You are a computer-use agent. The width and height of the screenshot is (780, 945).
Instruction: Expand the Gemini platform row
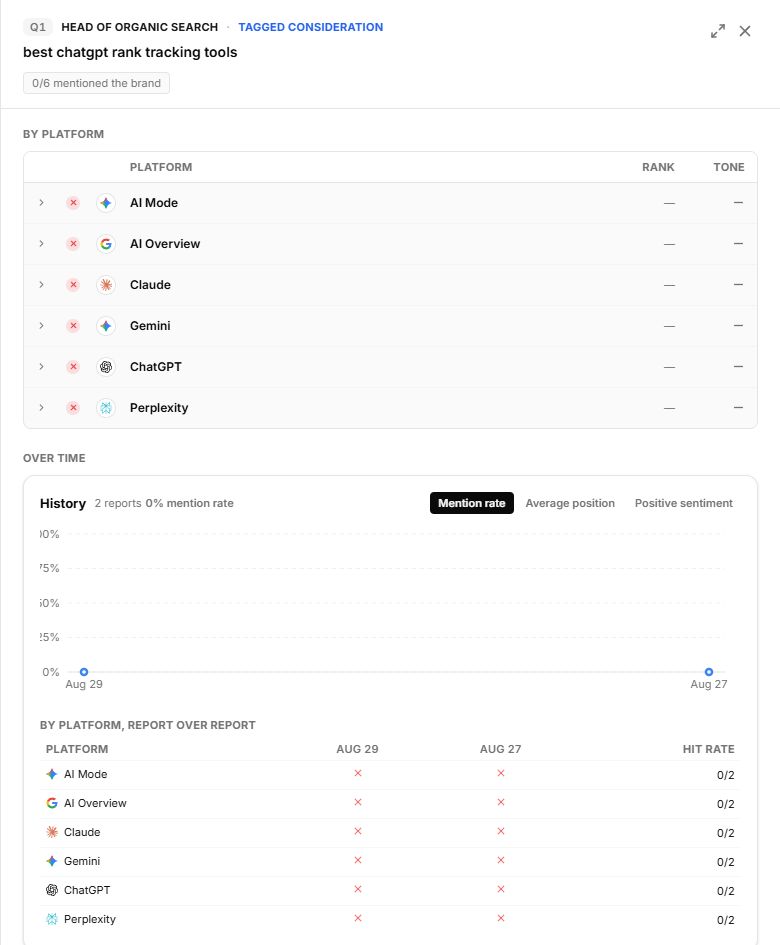41,325
